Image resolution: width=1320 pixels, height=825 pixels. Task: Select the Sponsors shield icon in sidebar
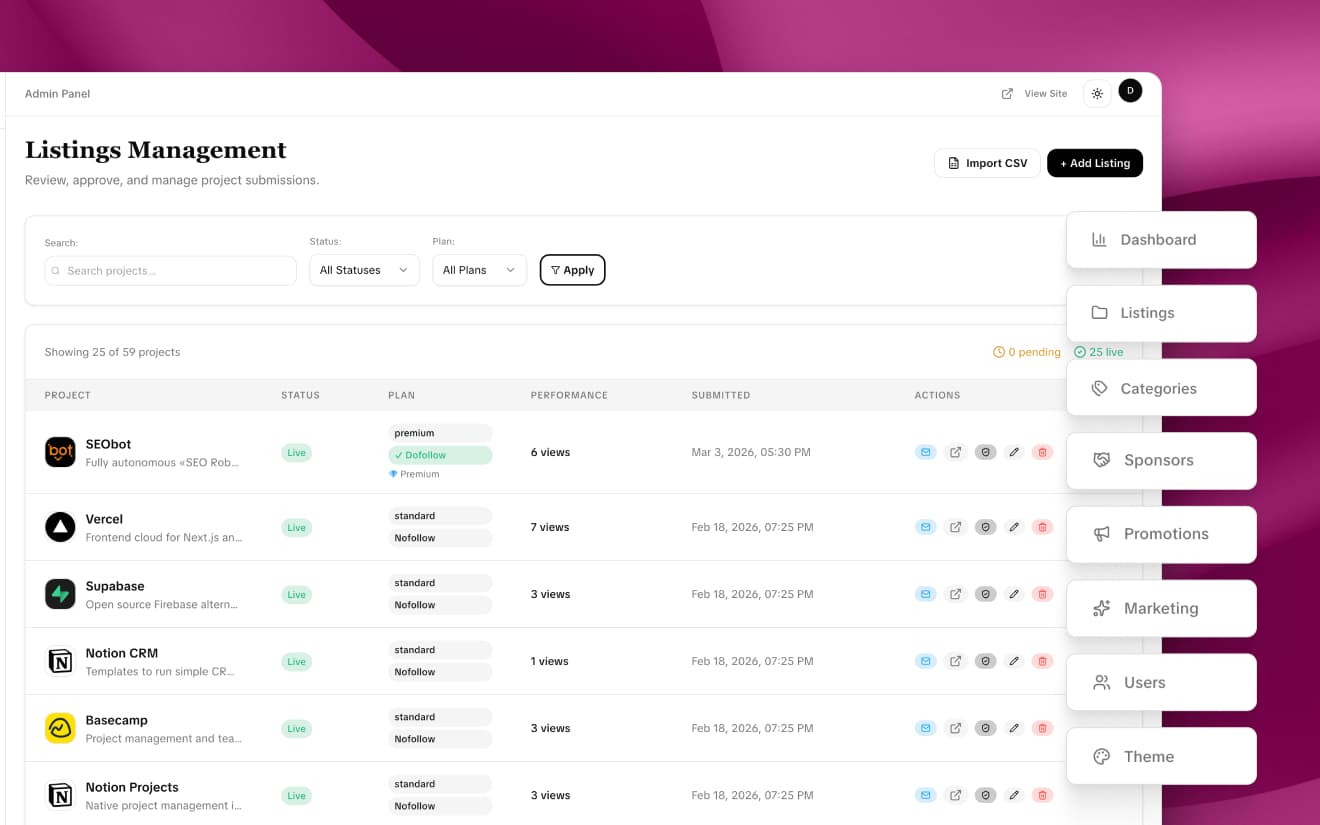coord(1101,460)
